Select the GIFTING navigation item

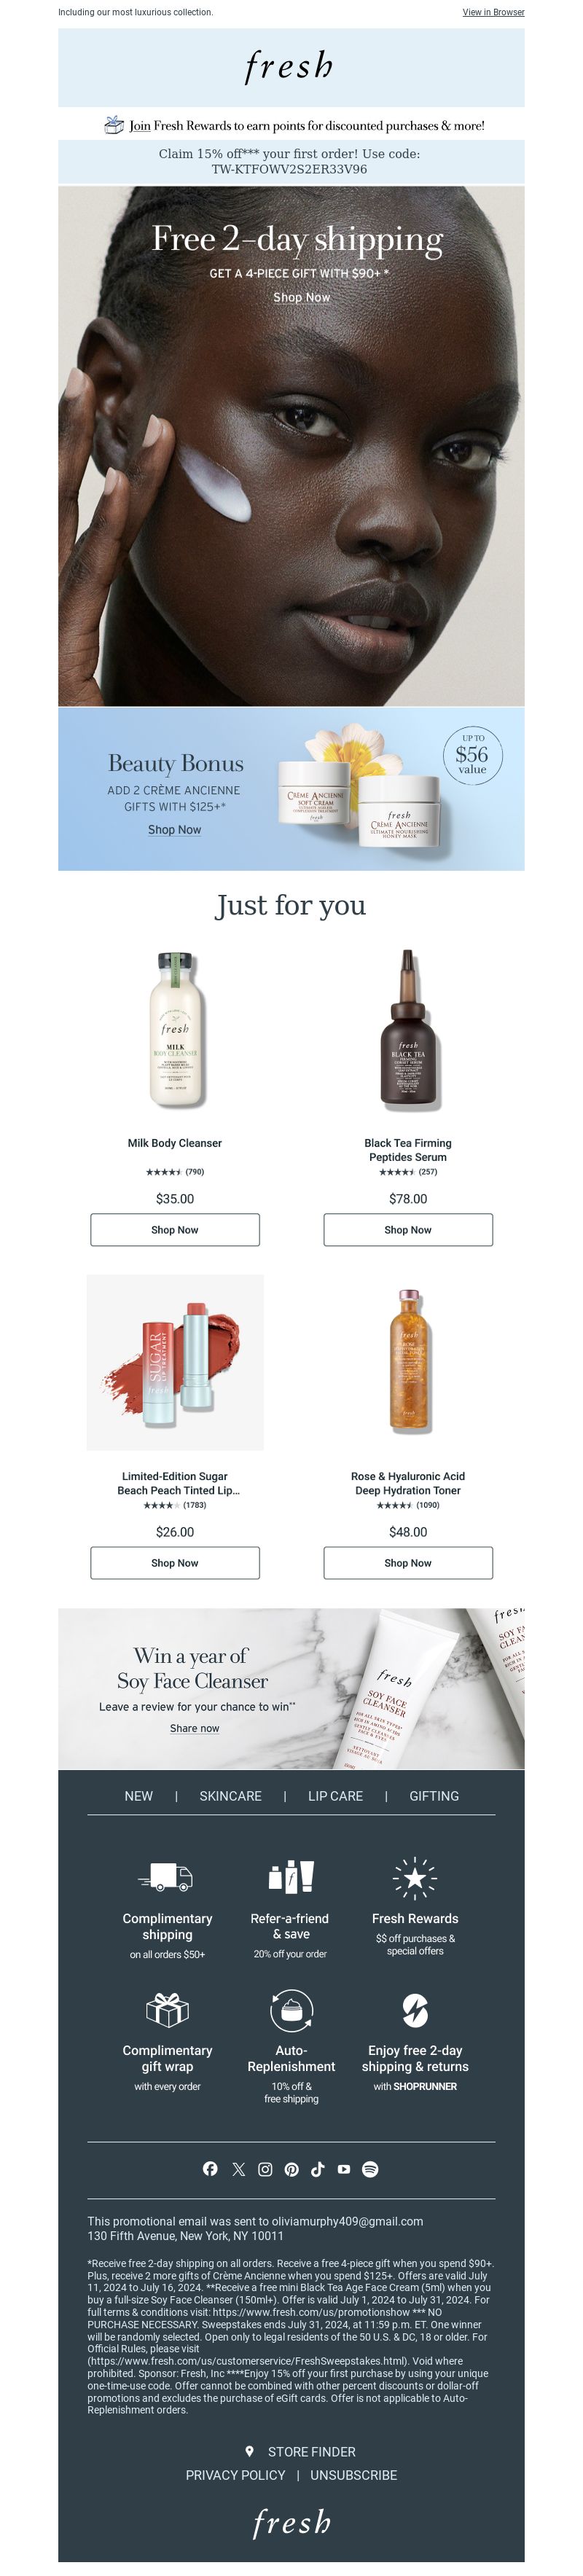434,1796
